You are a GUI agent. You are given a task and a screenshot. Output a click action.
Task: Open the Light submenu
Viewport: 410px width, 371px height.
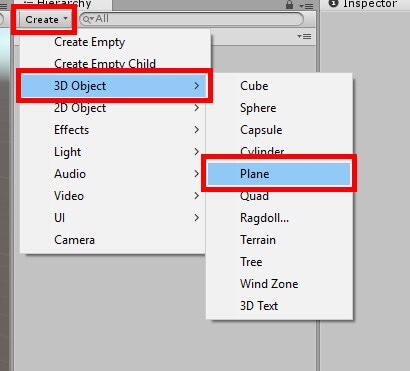tap(113, 152)
